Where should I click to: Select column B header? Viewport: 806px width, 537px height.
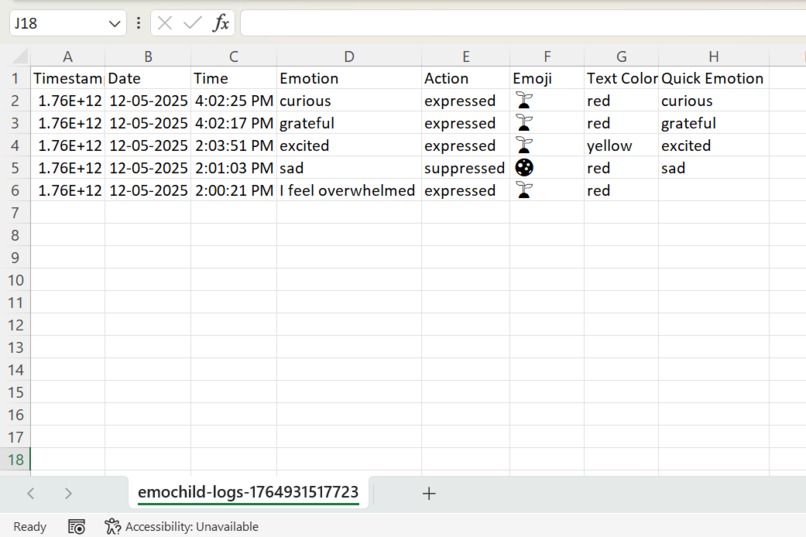tap(148, 57)
